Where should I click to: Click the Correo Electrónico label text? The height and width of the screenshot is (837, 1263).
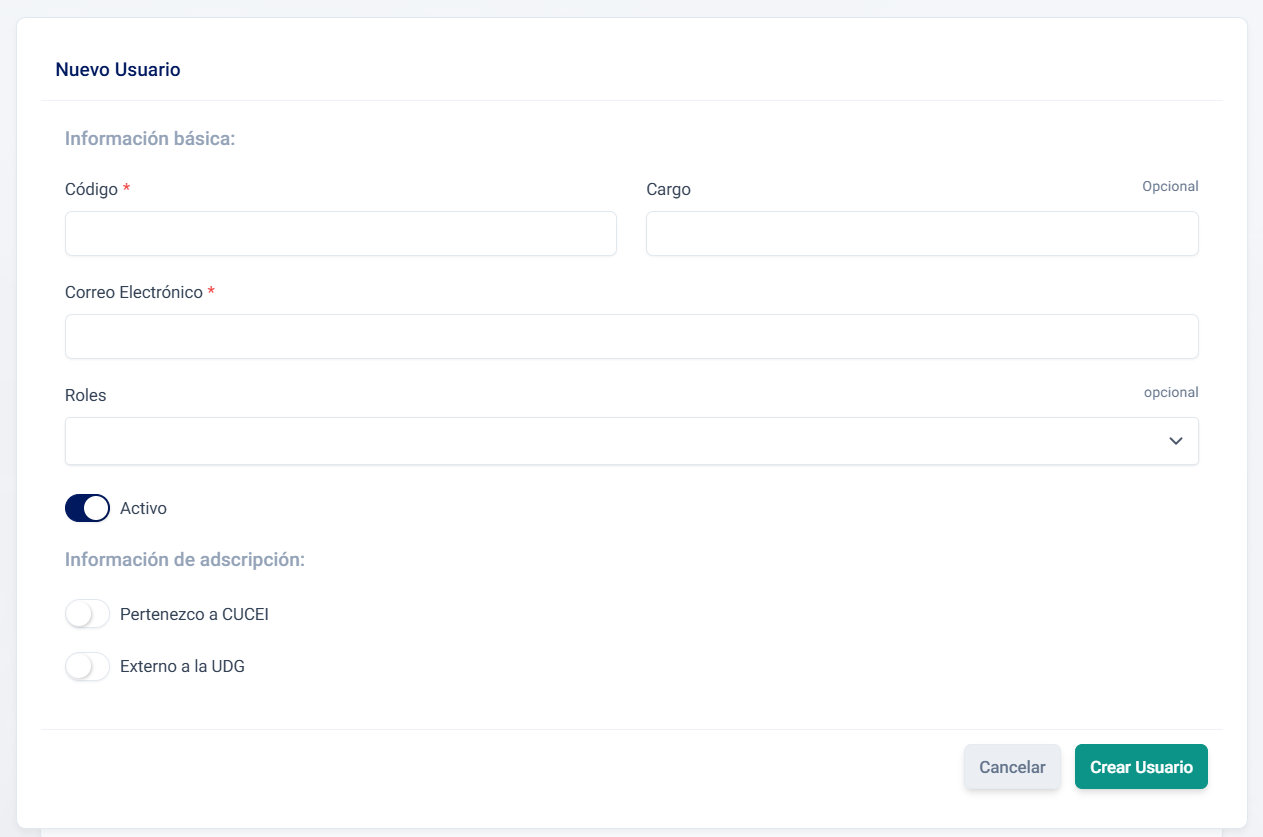coord(134,293)
